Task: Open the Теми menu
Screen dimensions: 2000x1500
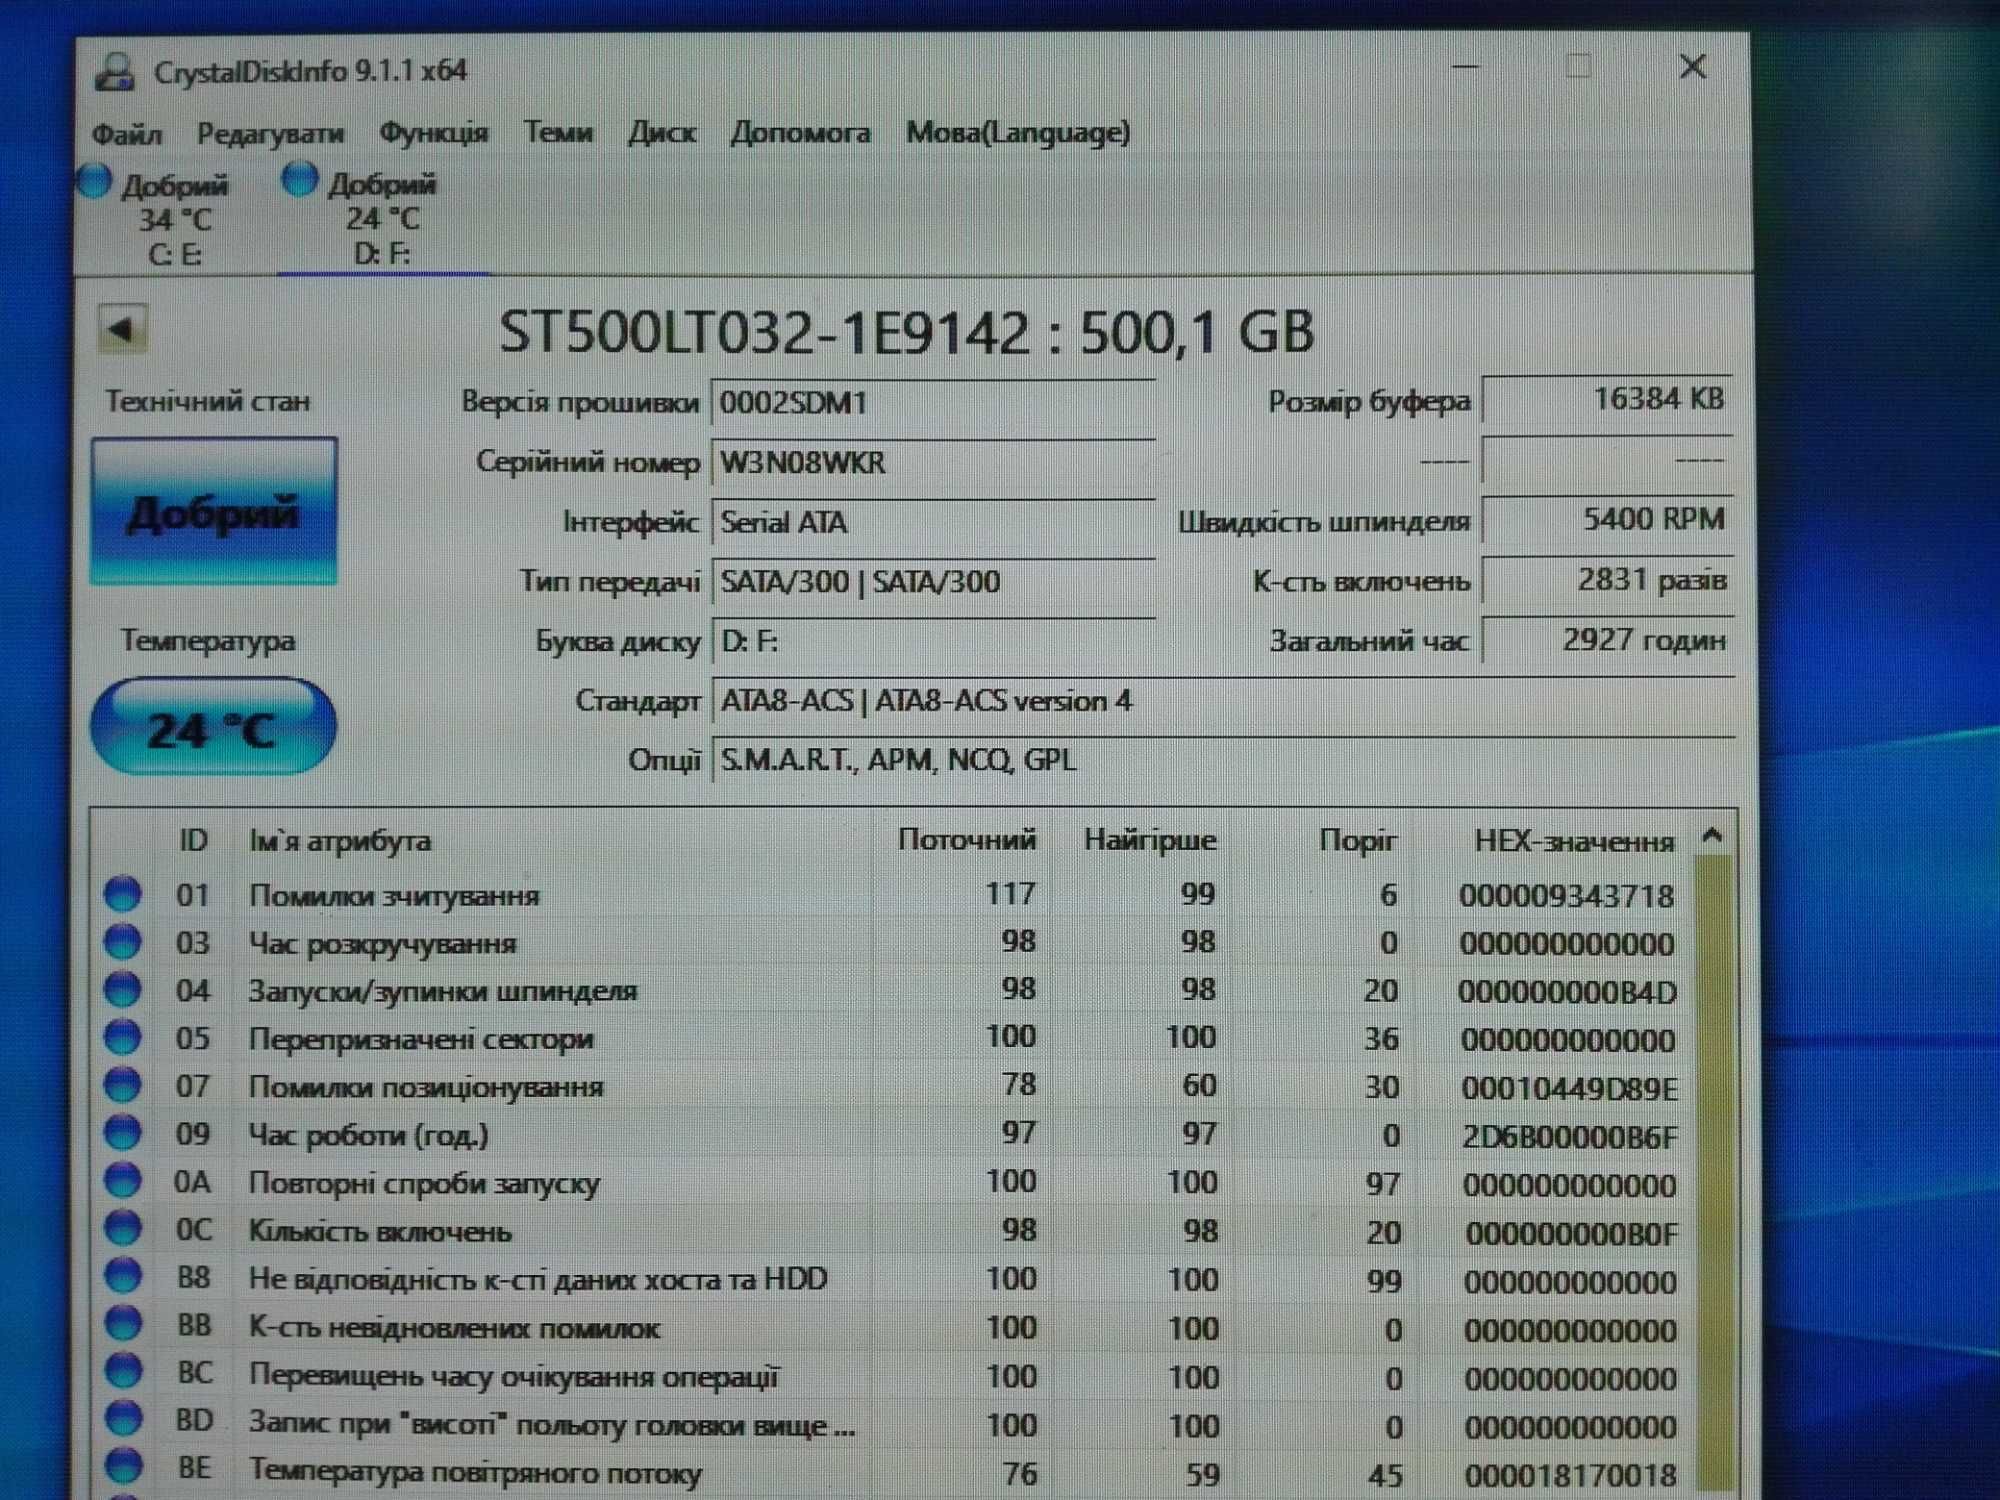Action: coord(558,133)
